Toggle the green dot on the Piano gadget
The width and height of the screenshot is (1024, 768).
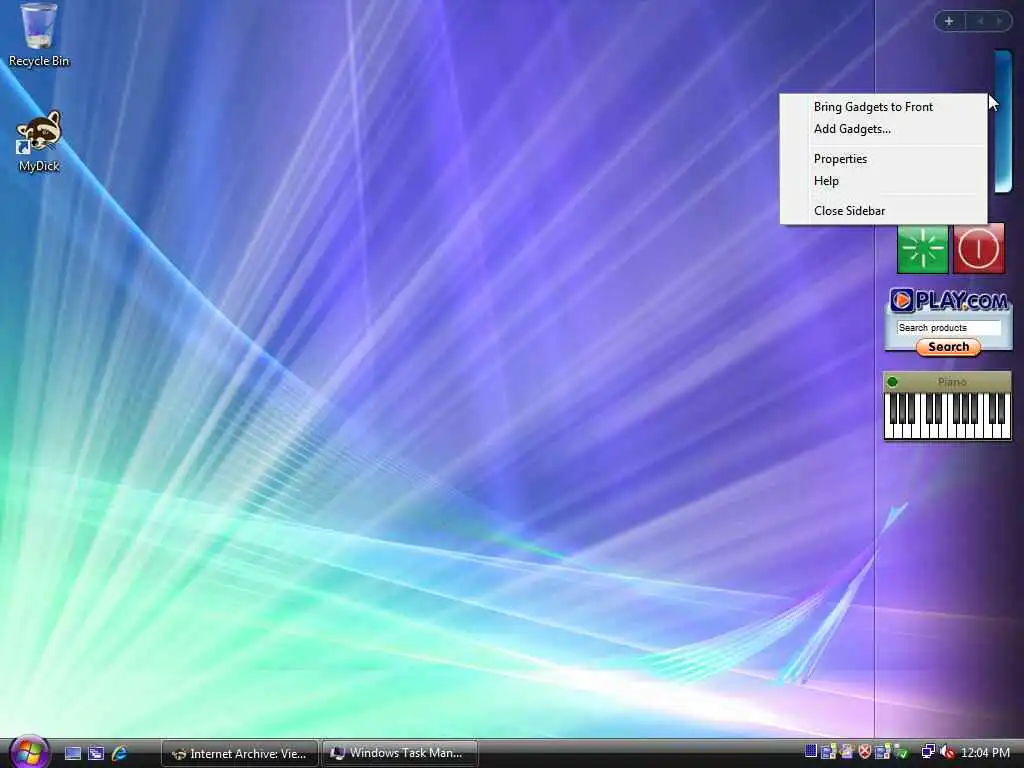click(893, 382)
